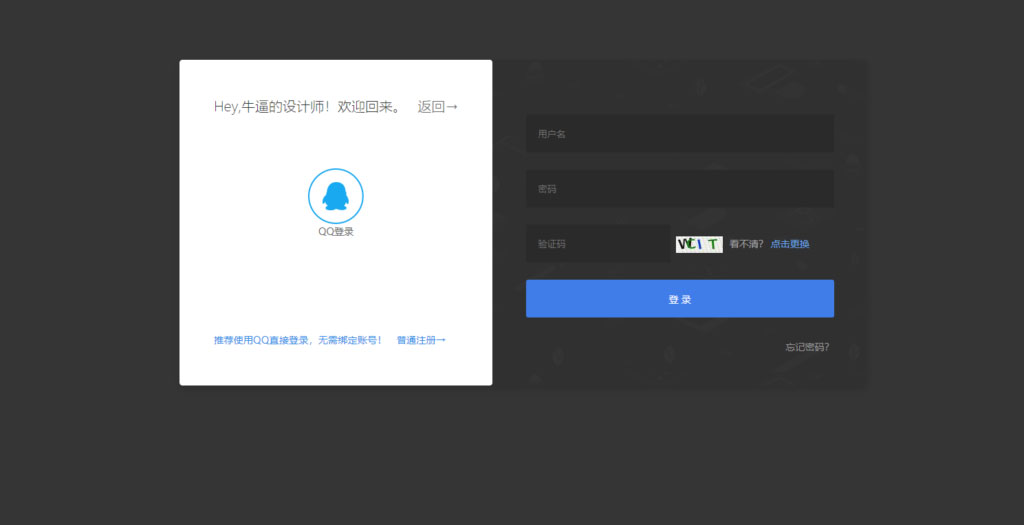Click the '推荐使用QQ直接登录，无需绑定账号！' link
Image resolution: width=1024 pixels, height=525 pixels.
tap(297, 340)
